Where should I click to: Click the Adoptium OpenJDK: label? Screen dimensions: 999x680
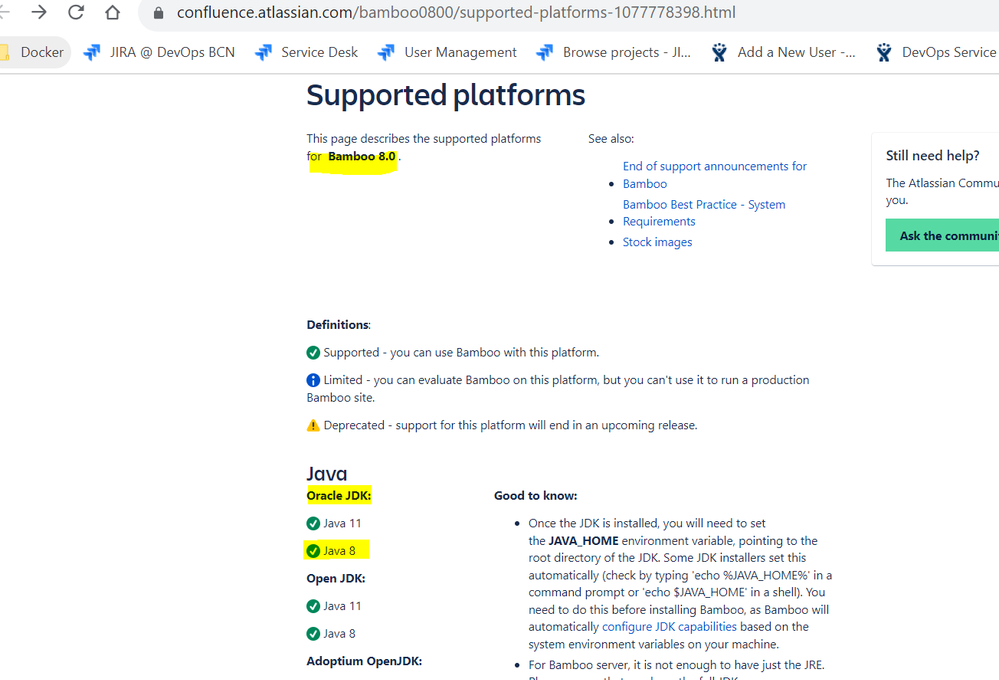coord(364,661)
